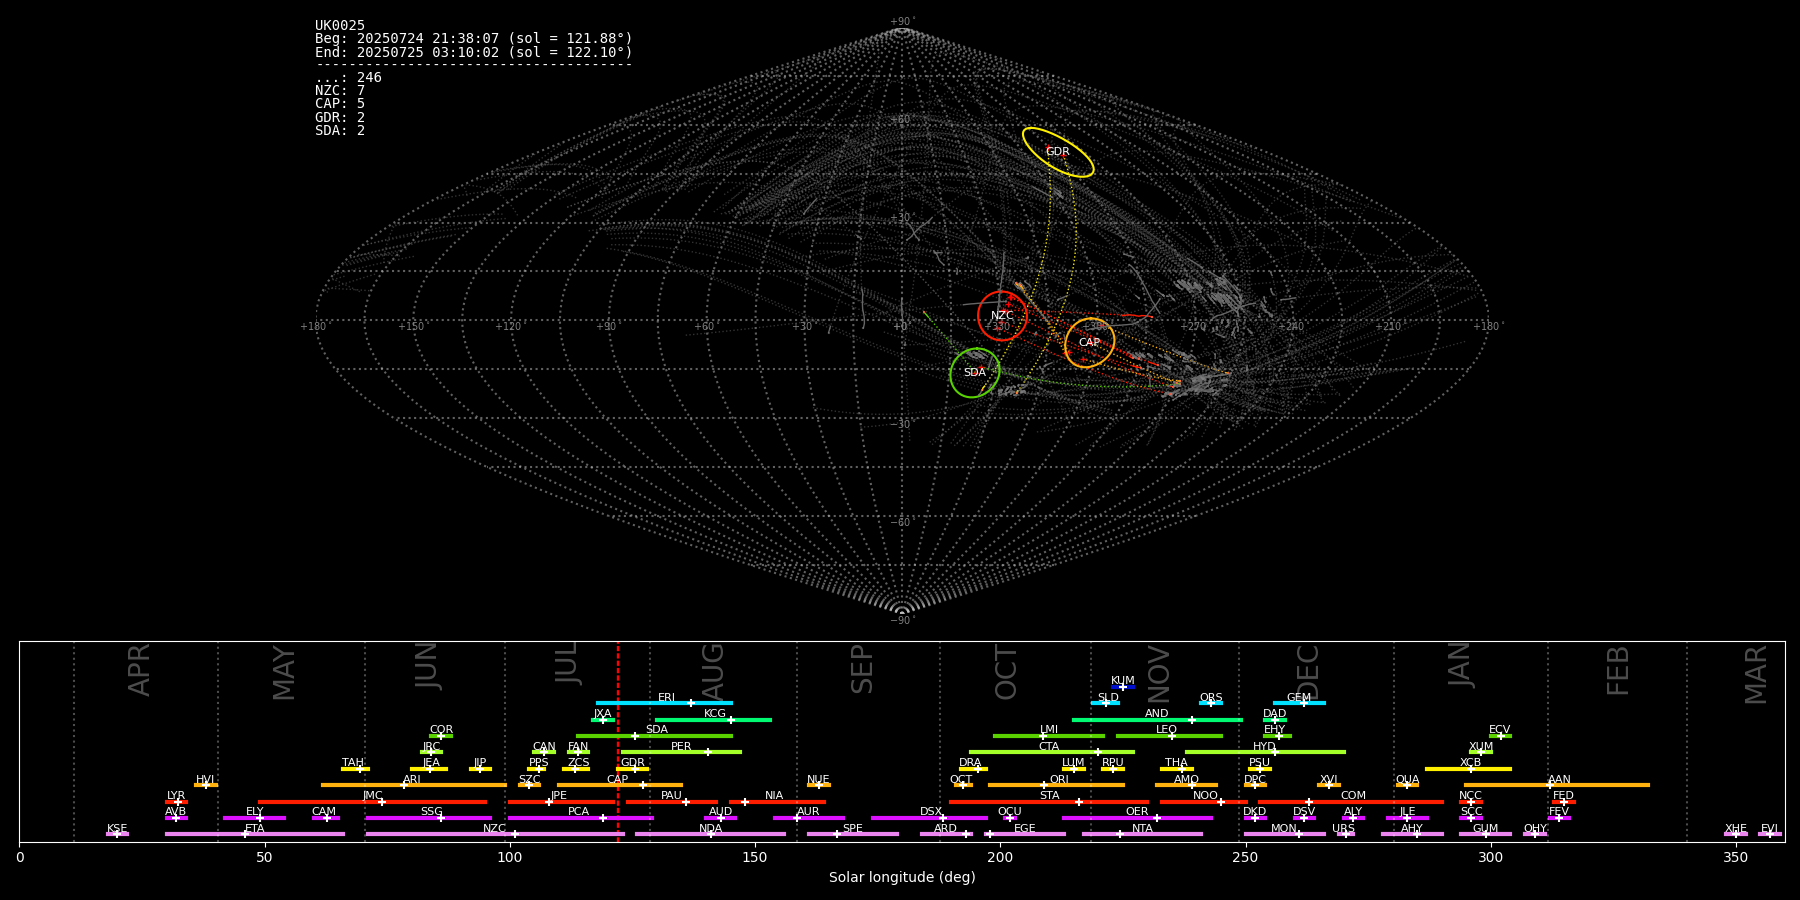Screen dimensions: 1800x900
Task: Click the AND shower bar in timeline
Action: [1157, 719]
